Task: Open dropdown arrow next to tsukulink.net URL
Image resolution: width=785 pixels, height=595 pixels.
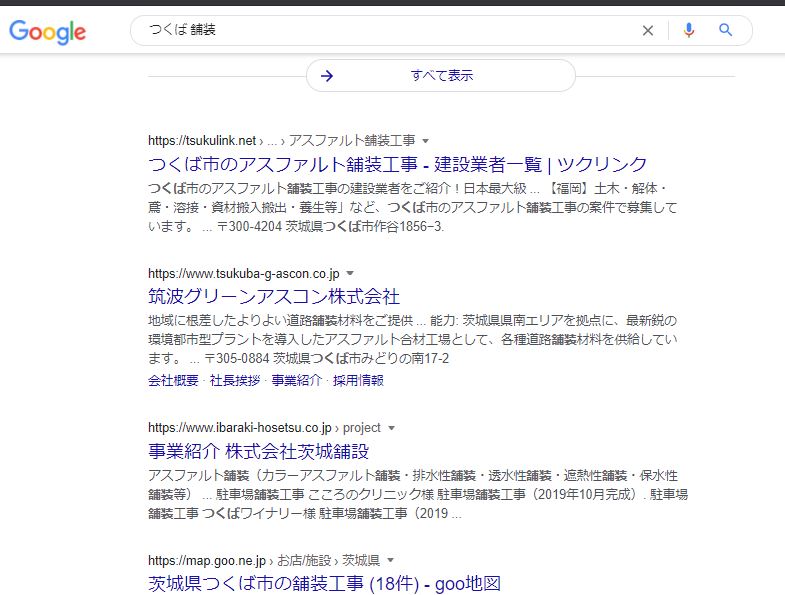Action: pos(426,141)
